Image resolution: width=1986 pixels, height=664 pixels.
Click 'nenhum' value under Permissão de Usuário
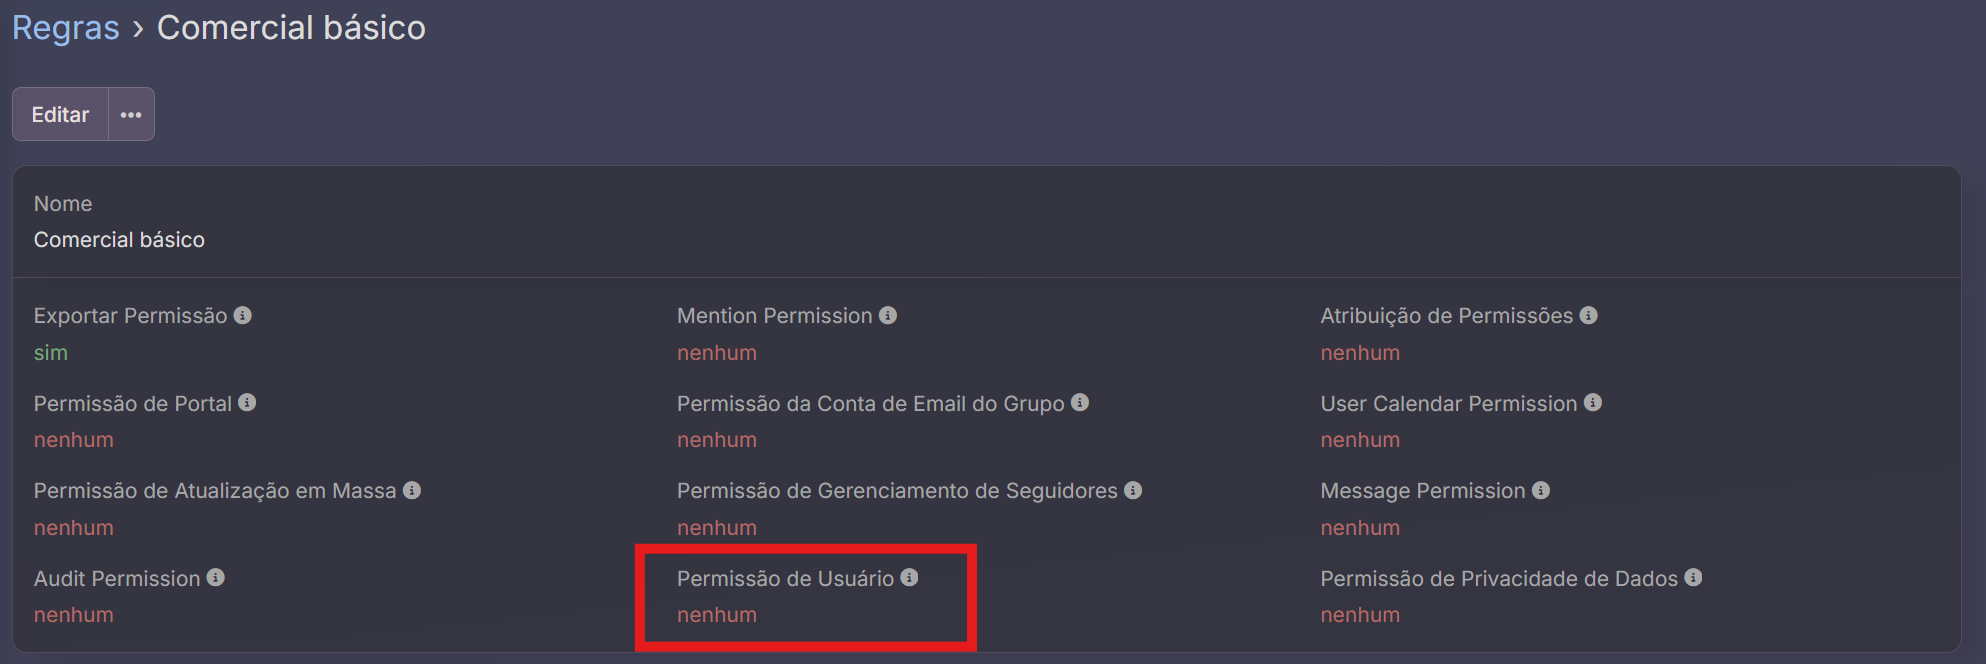[x=717, y=615]
